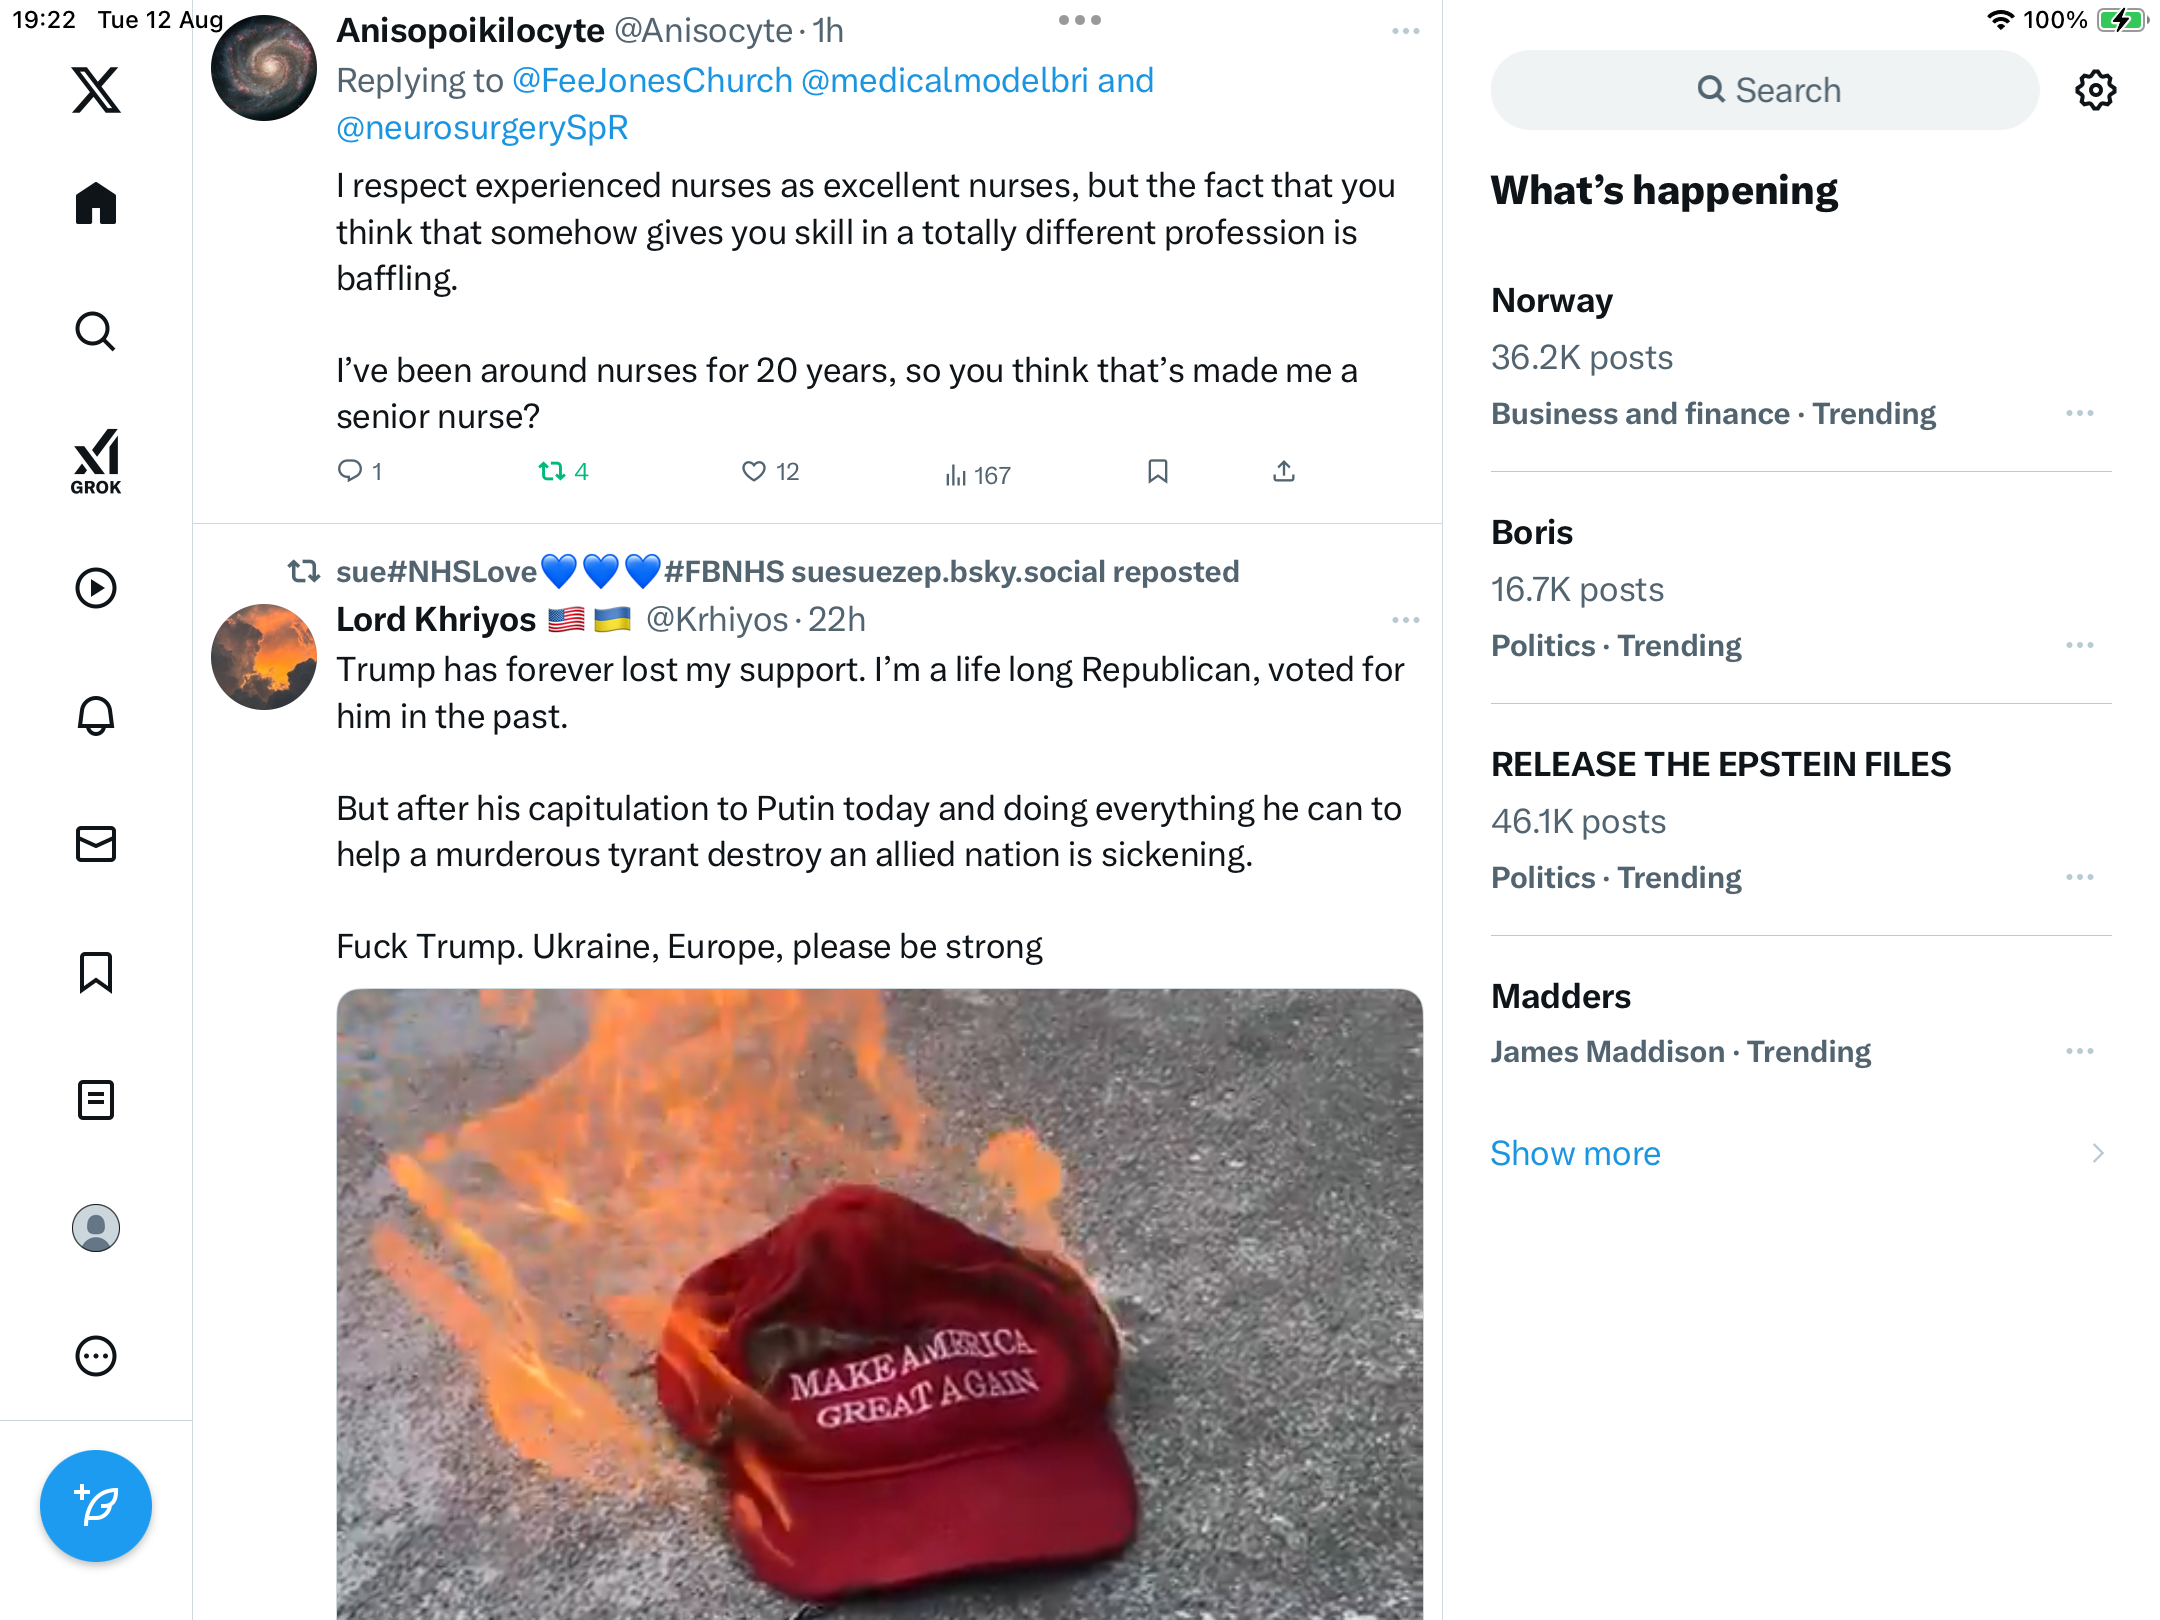Open the profile tab in sidebar
Viewport: 2160px width, 1620px height.
tap(96, 1228)
